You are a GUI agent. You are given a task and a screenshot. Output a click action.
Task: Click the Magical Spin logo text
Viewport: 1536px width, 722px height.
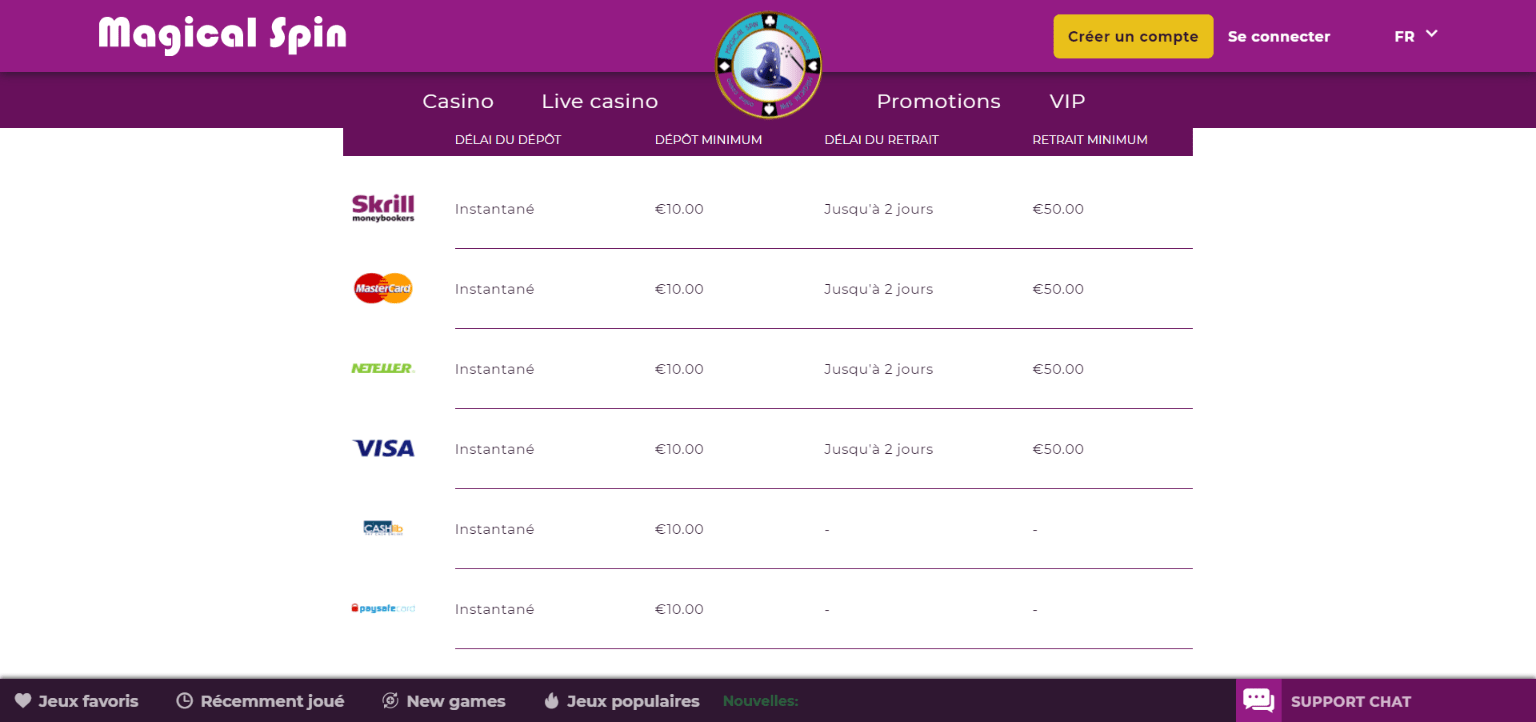tap(223, 35)
